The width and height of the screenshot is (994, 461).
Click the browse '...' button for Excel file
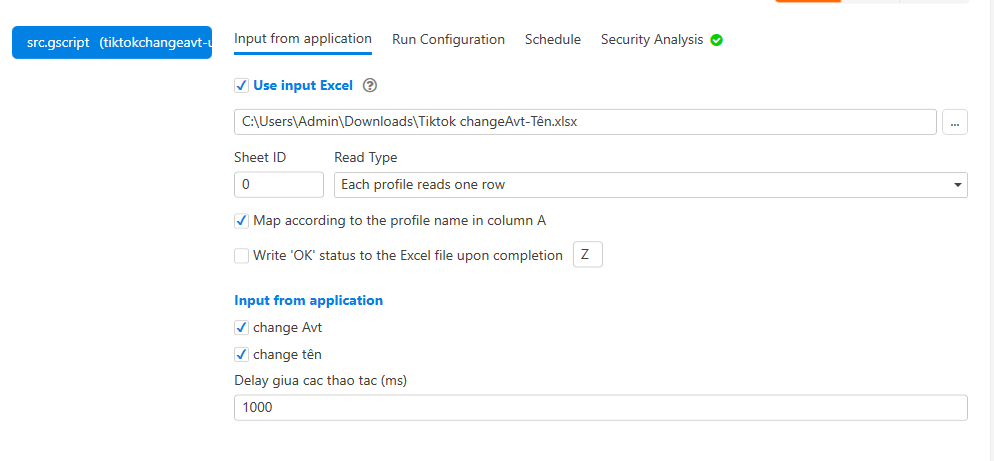[x=954, y=122]
